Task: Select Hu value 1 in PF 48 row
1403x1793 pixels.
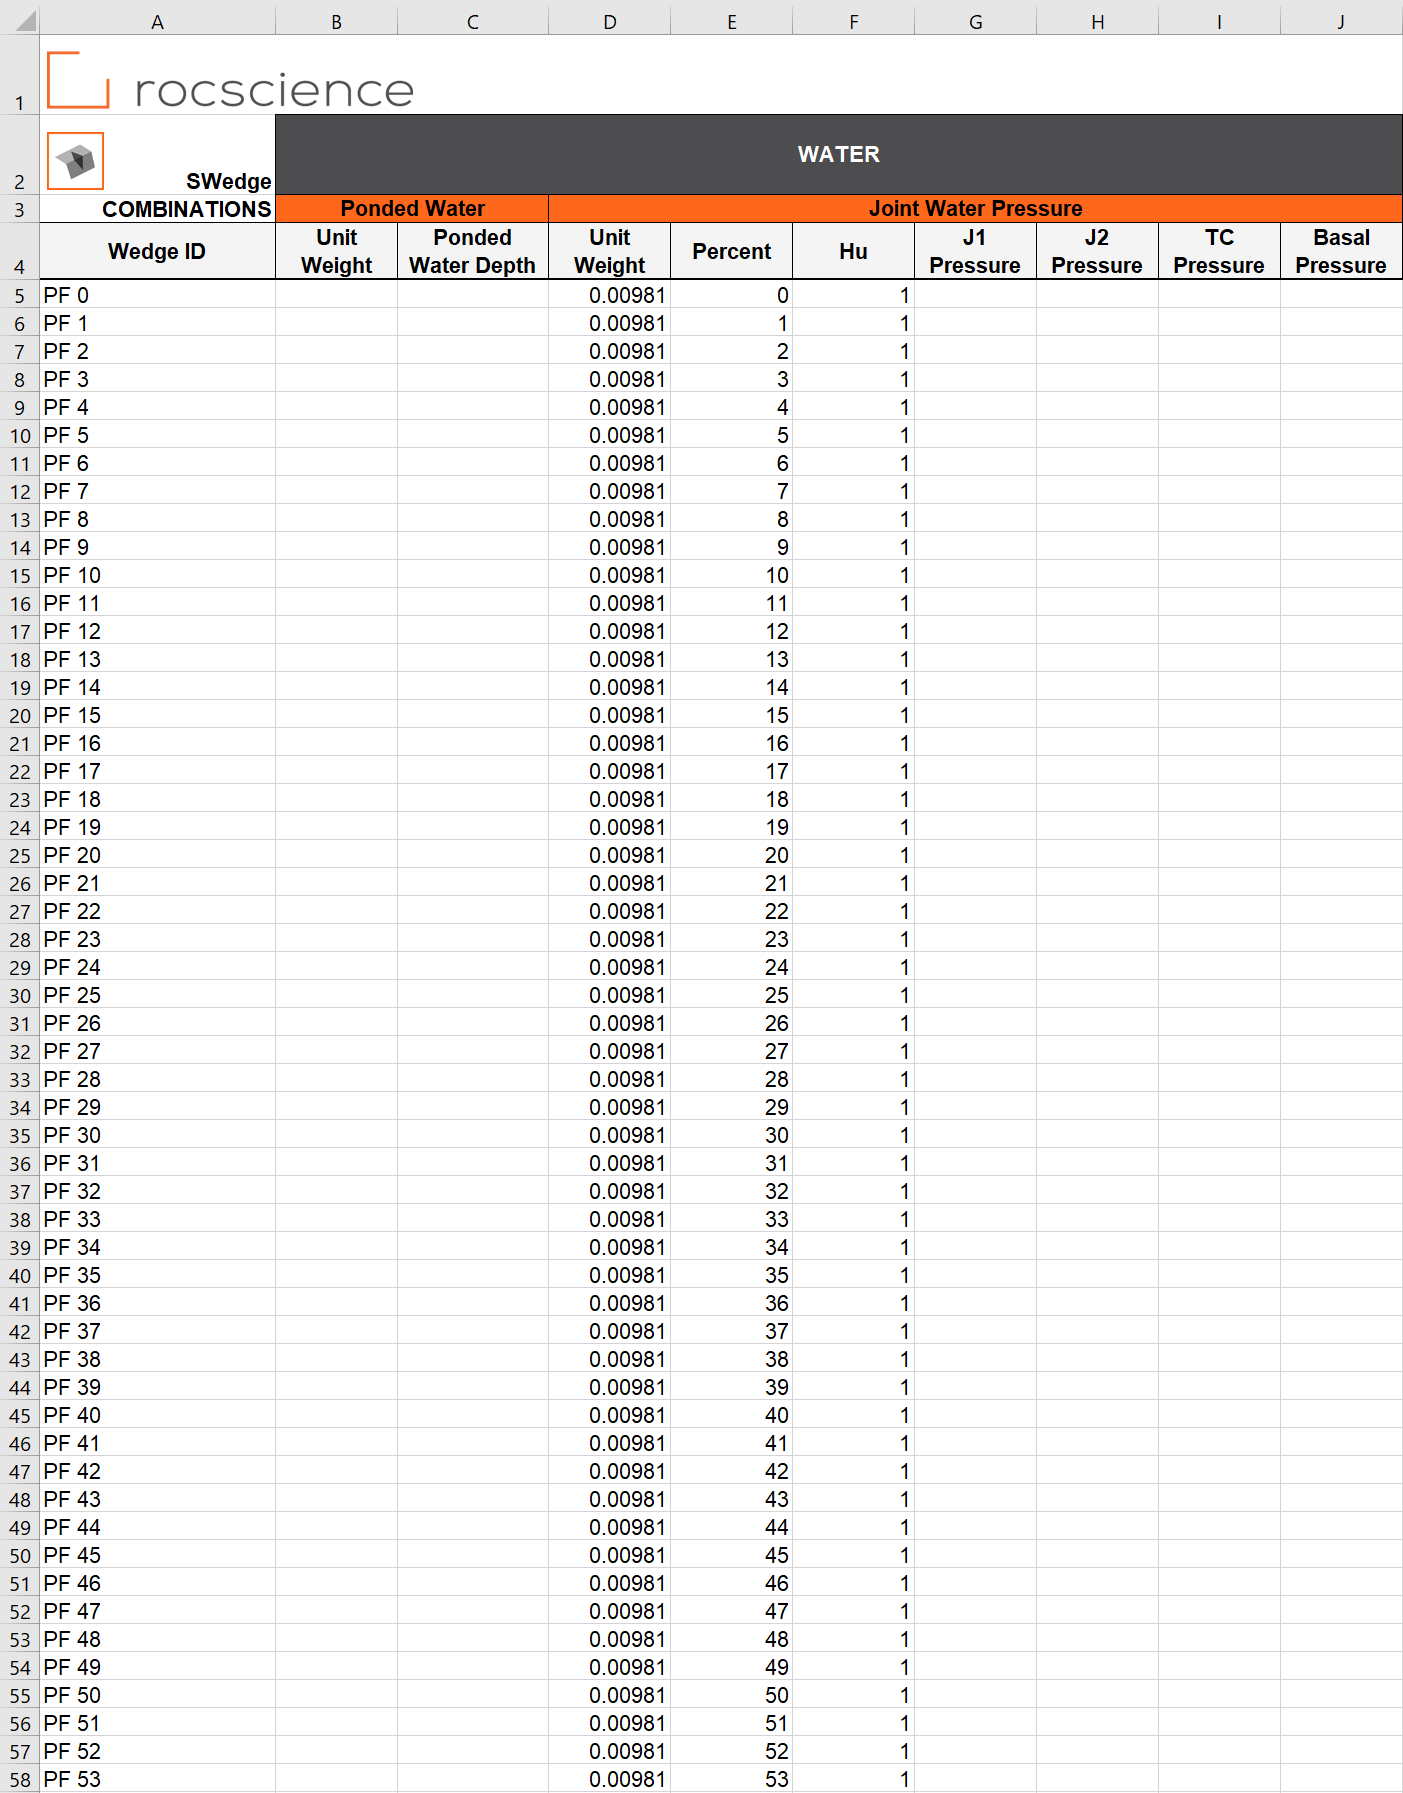Action: (x=853, y=1639)
